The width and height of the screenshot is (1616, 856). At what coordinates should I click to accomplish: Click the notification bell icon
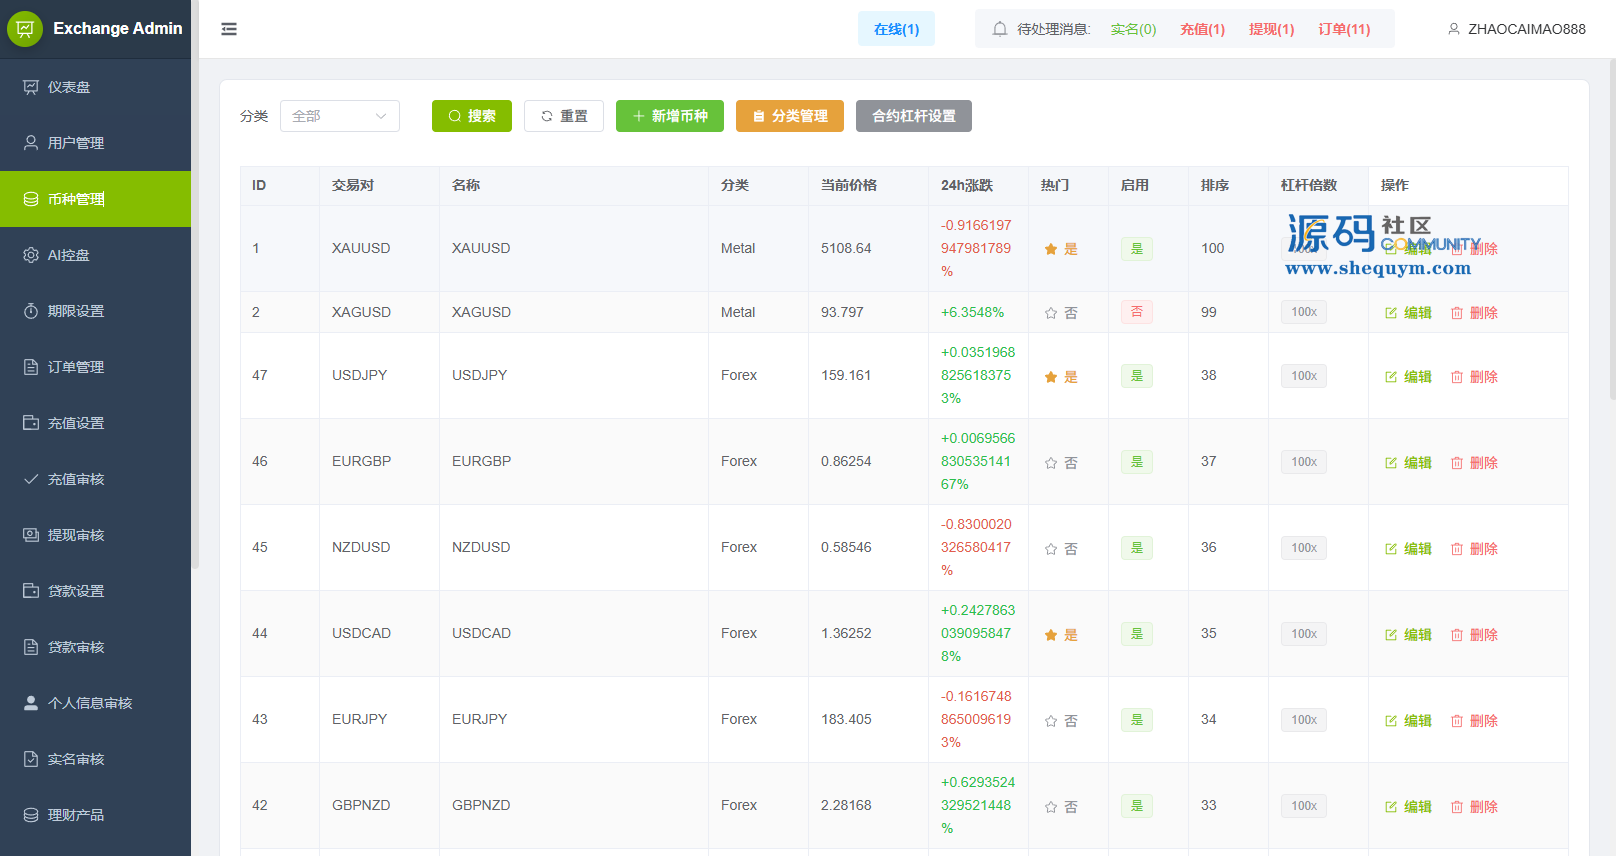pyautogui.click(x=999, y=29)
